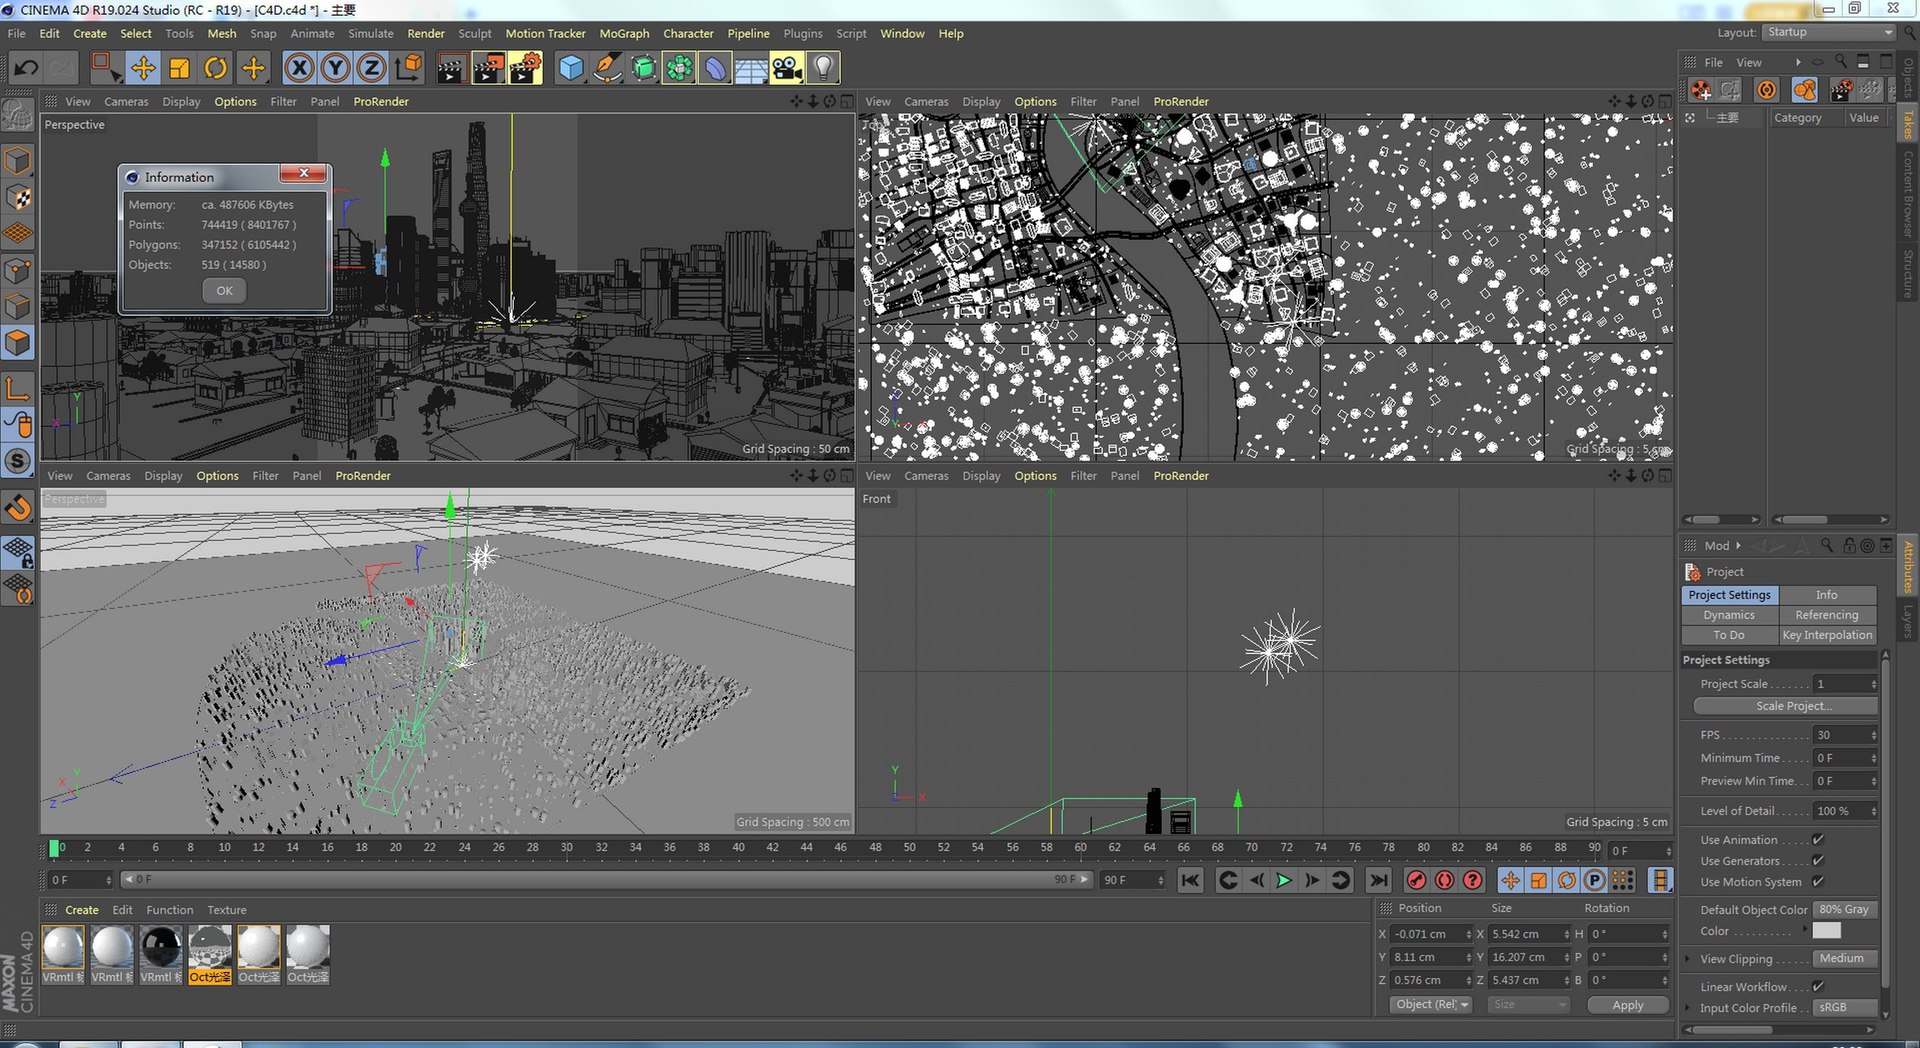1920x1048 pixels.
Task: Open Layout Startup dropdown
Action: tap(1829, 32)
